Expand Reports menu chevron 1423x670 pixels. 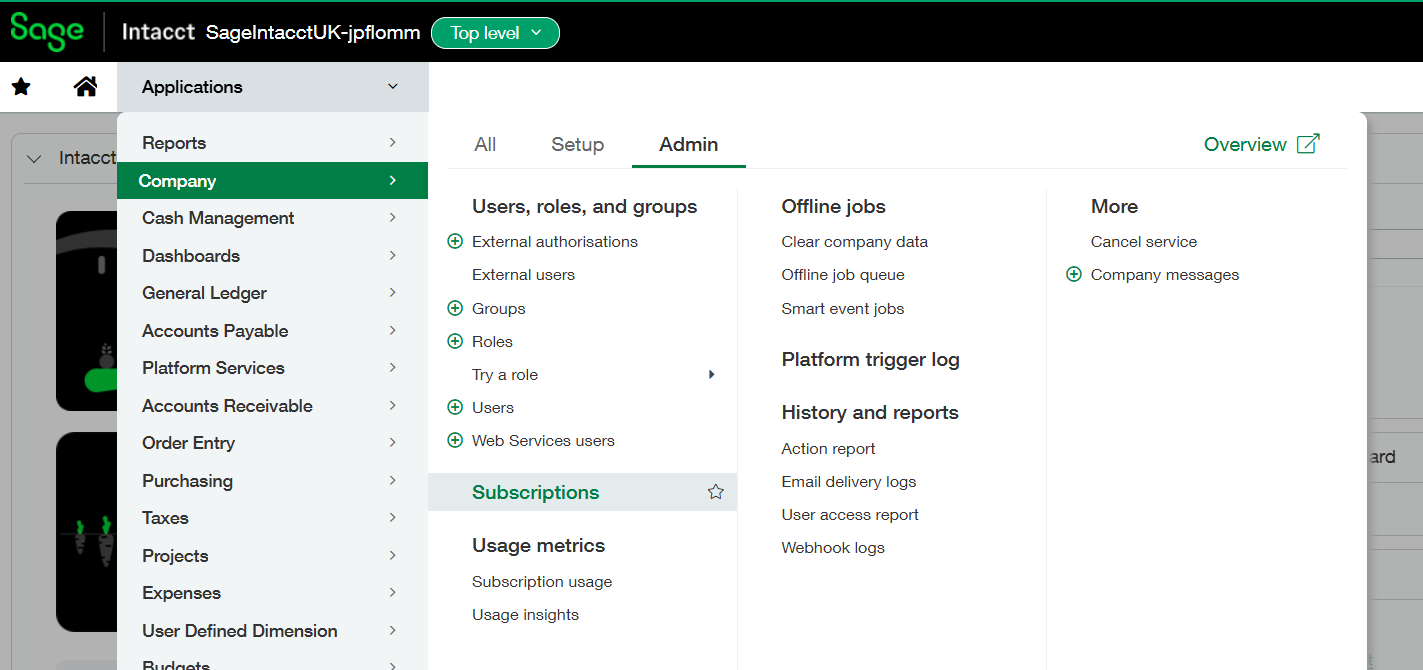coord(393,143)
